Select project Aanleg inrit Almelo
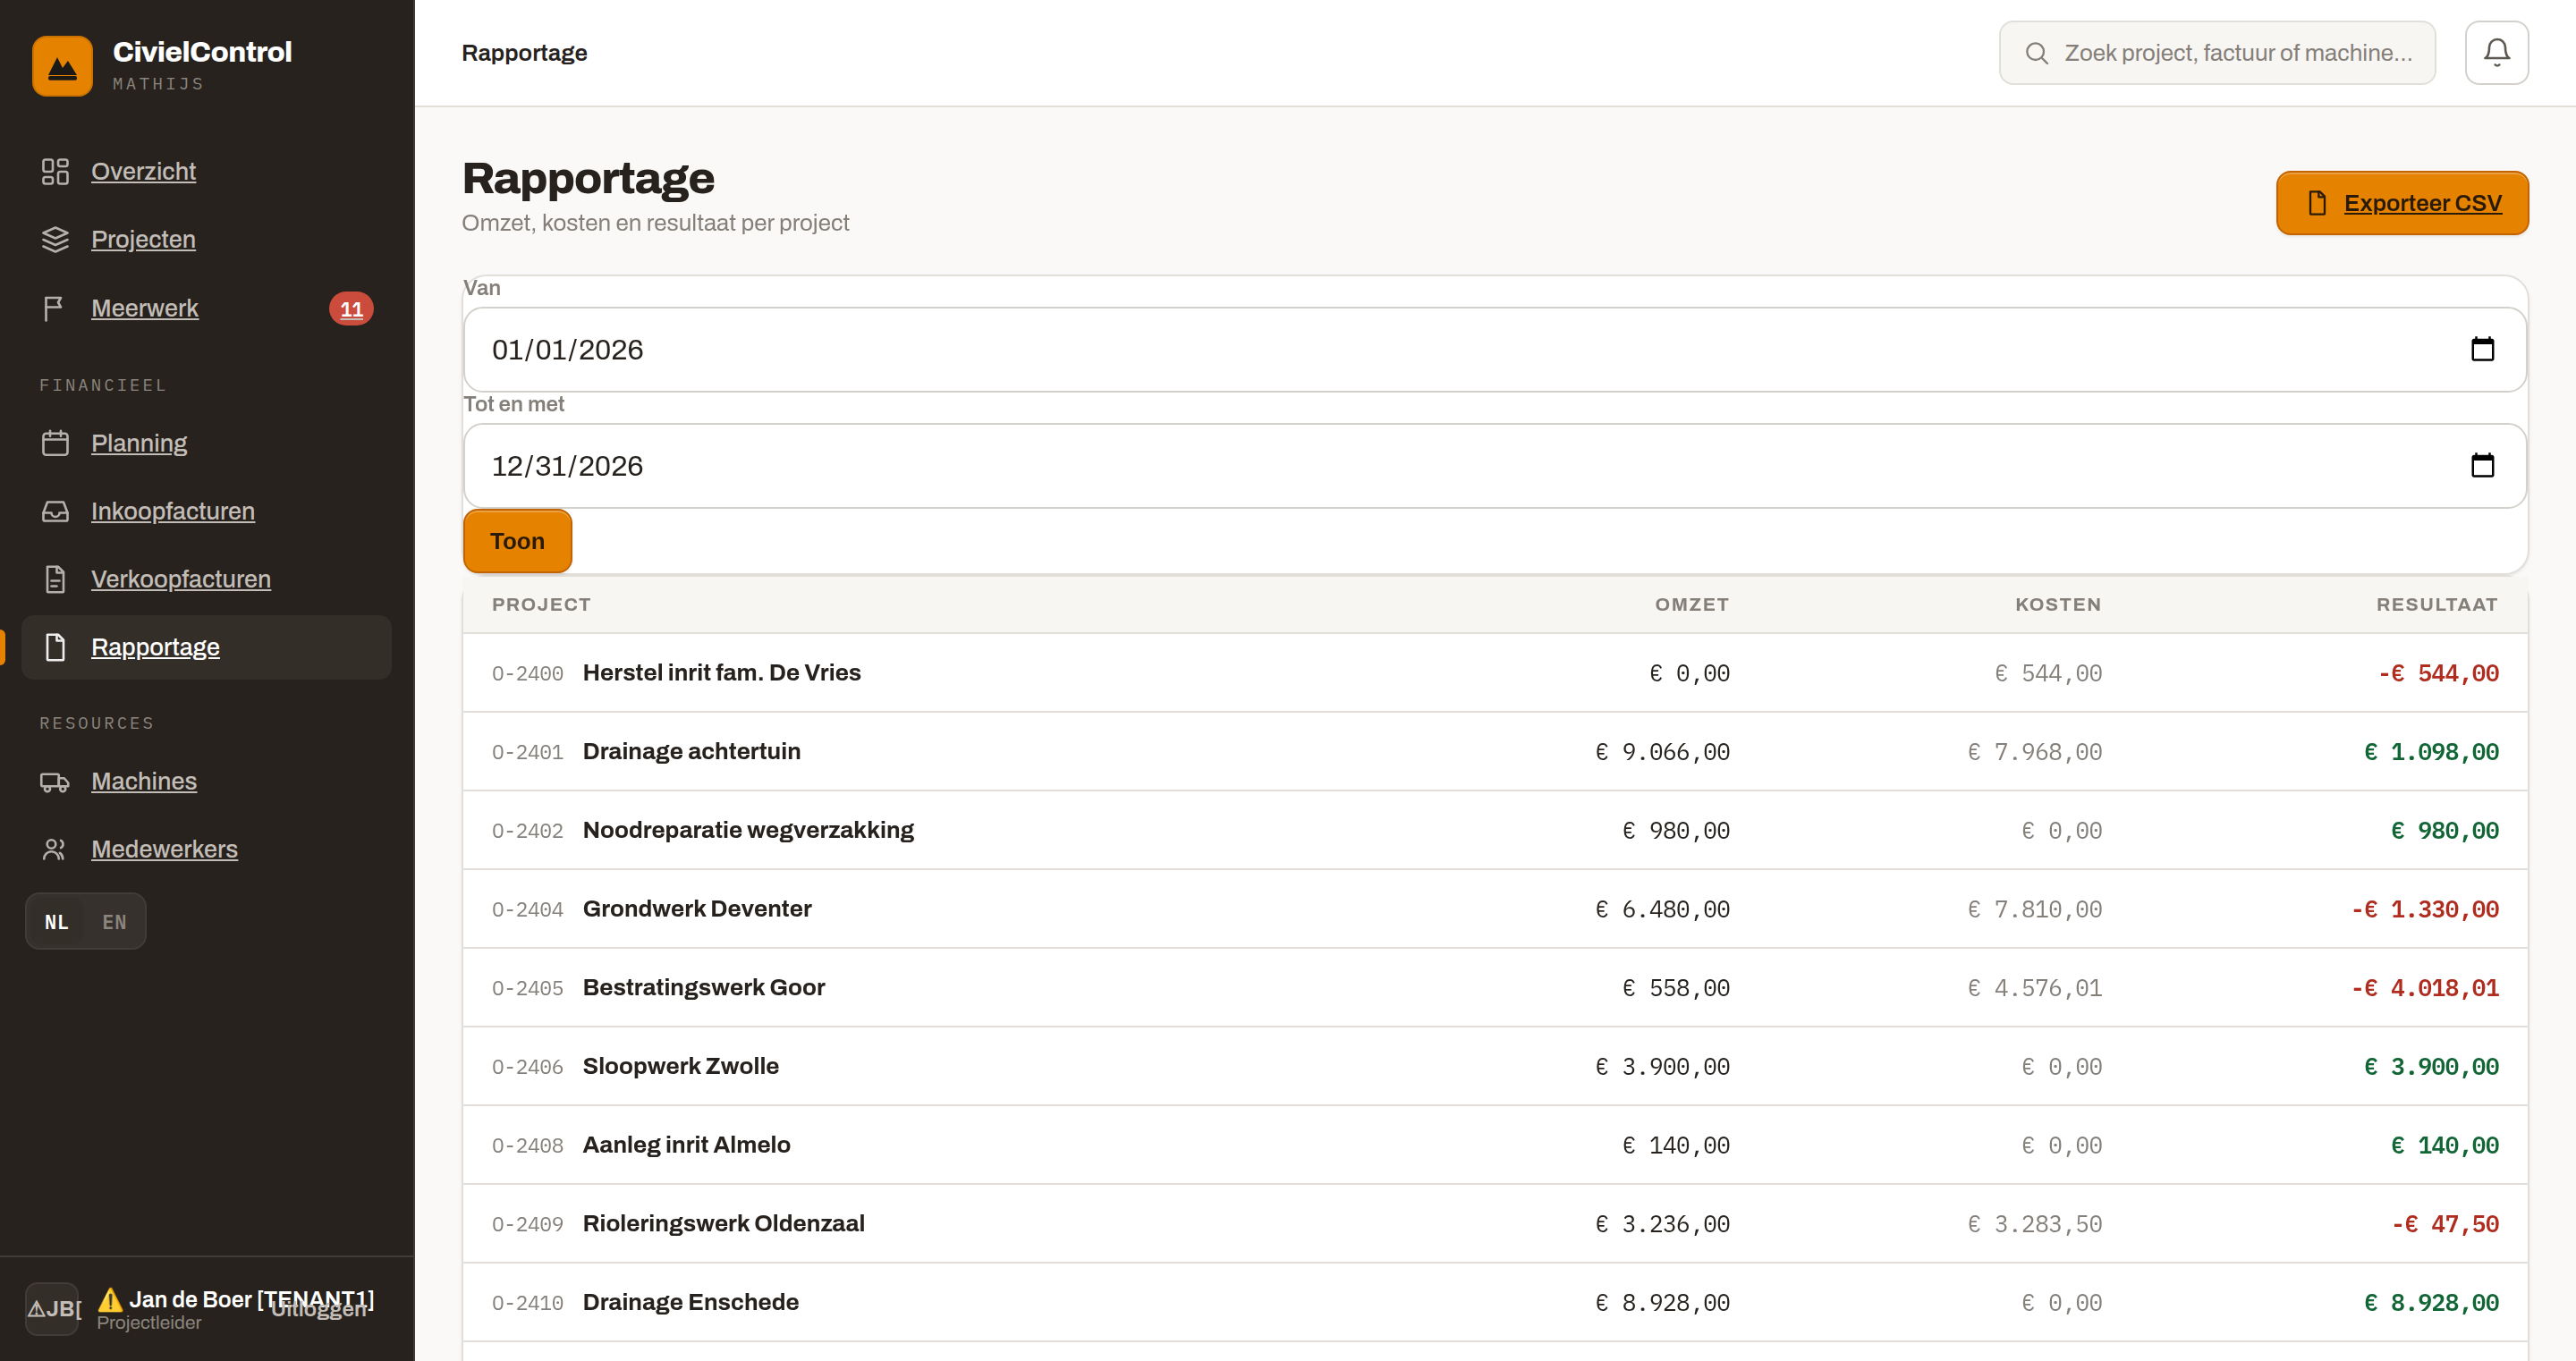Image resolution: width=2576 pixels, height=1361 pixels. 686,1145
